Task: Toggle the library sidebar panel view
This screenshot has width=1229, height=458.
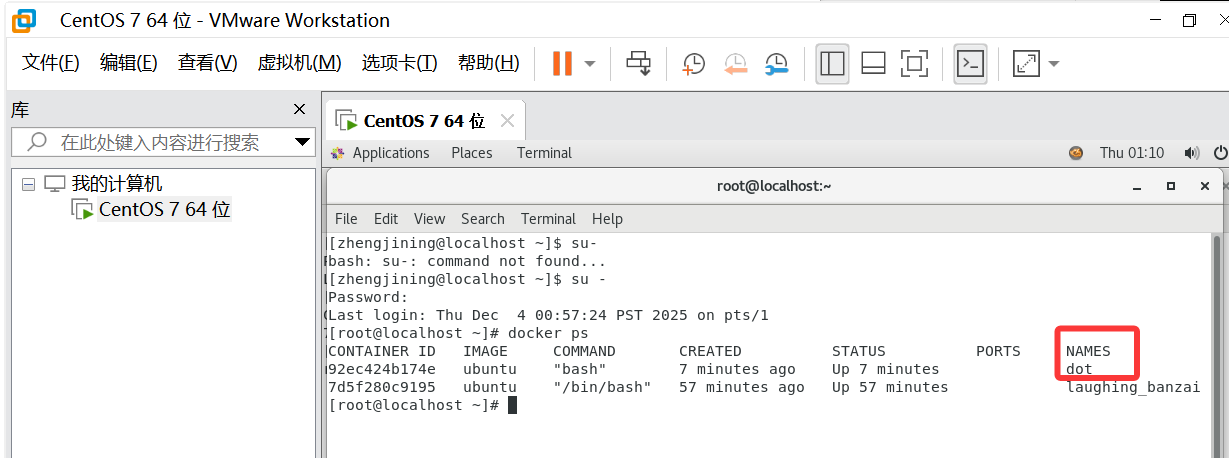Action: pos(832,63)
